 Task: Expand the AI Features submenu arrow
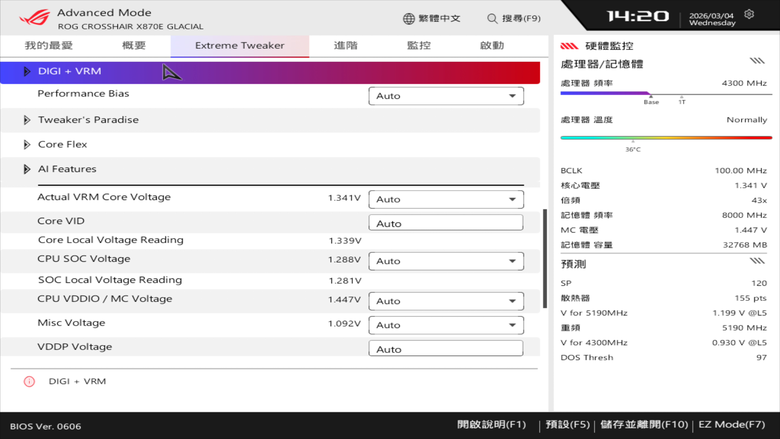pyautogui.click(x=27, y=169)
